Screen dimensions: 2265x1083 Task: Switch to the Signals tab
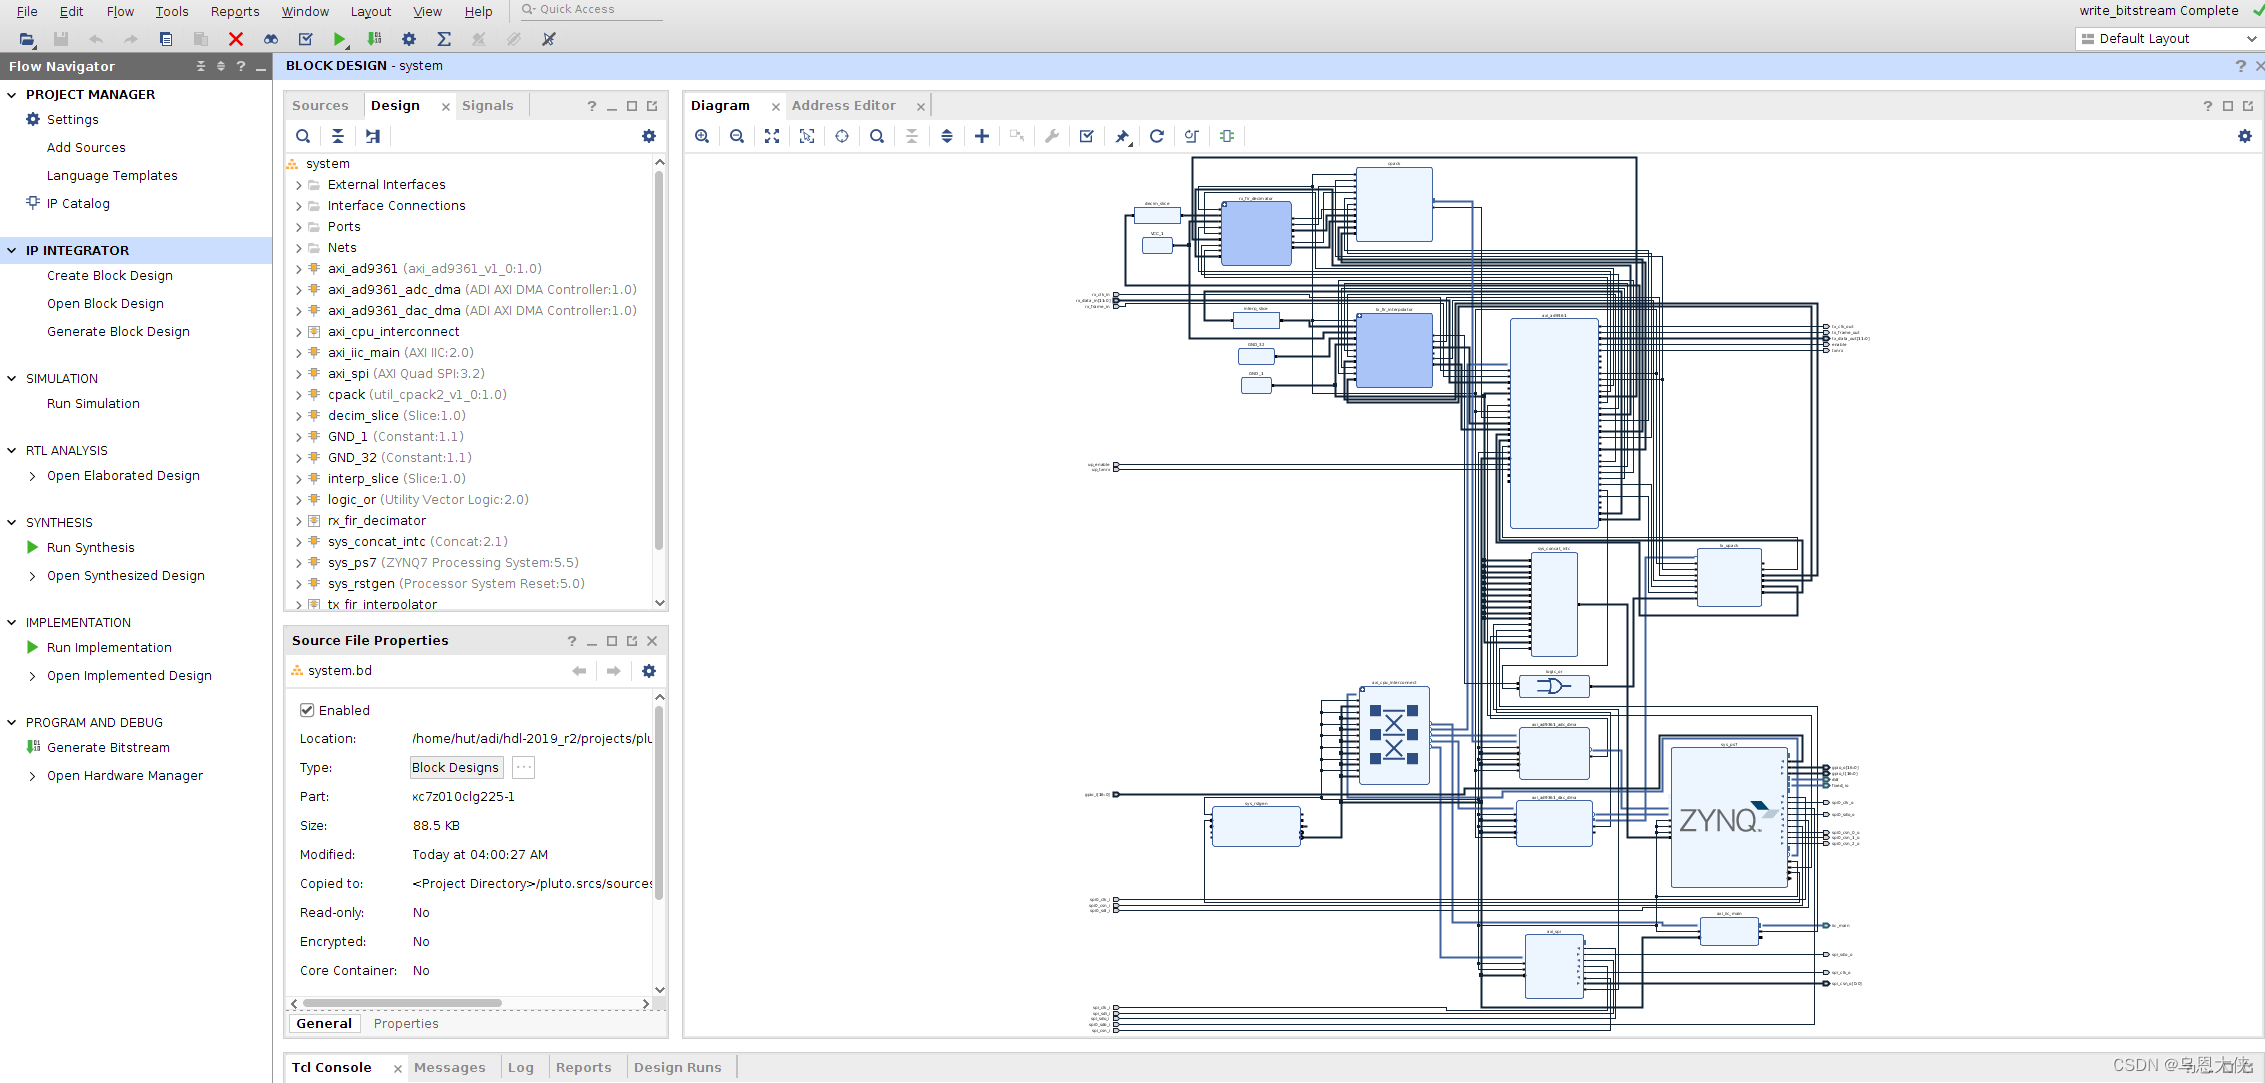[x=488, y=105]
